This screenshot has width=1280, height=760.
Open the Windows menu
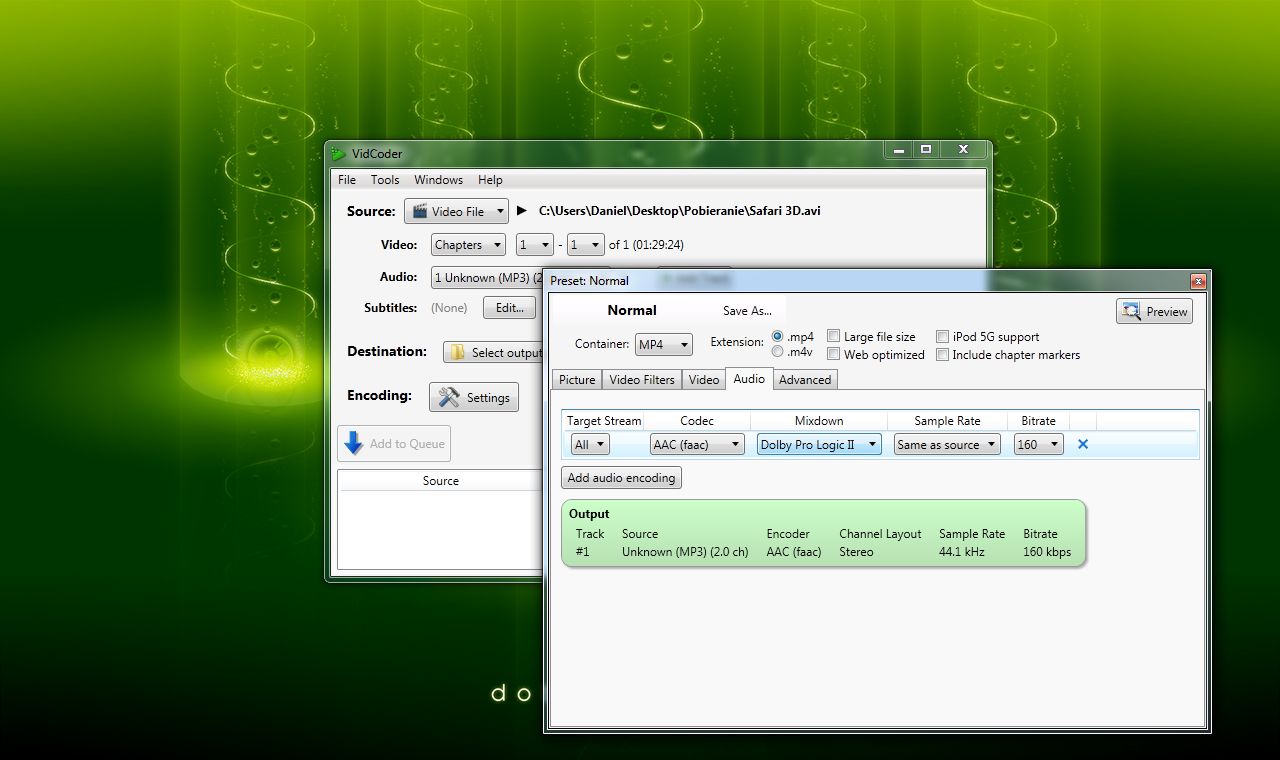pyautogui.click(x=438, y=180)
